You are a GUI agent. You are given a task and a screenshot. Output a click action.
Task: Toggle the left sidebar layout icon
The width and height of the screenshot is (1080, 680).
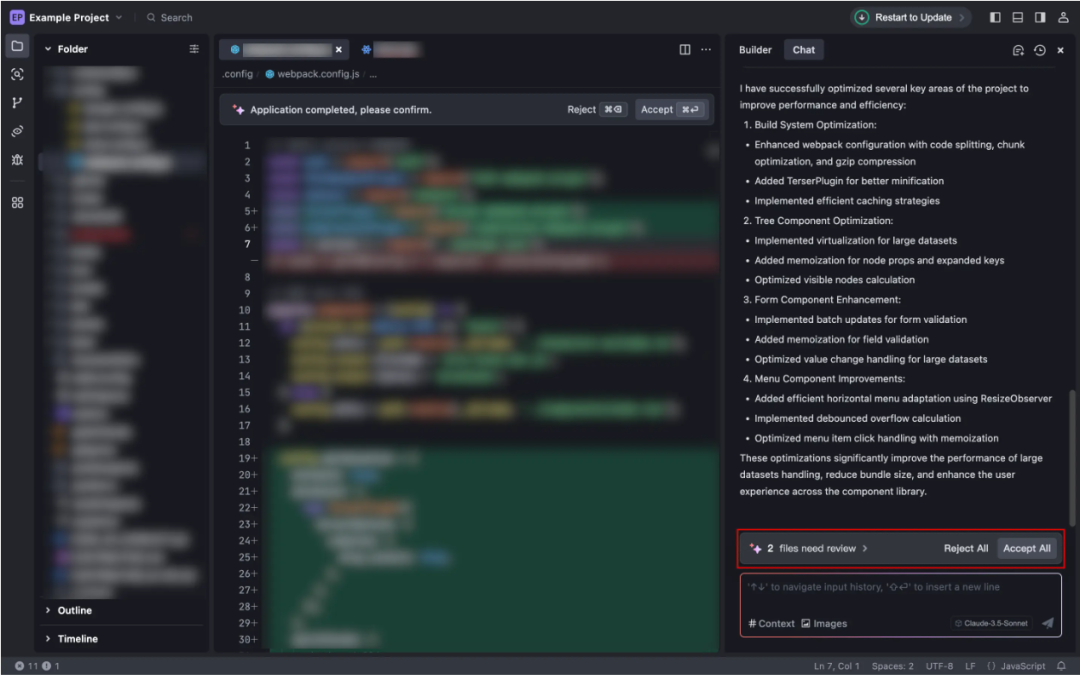[x=995, y=17]
